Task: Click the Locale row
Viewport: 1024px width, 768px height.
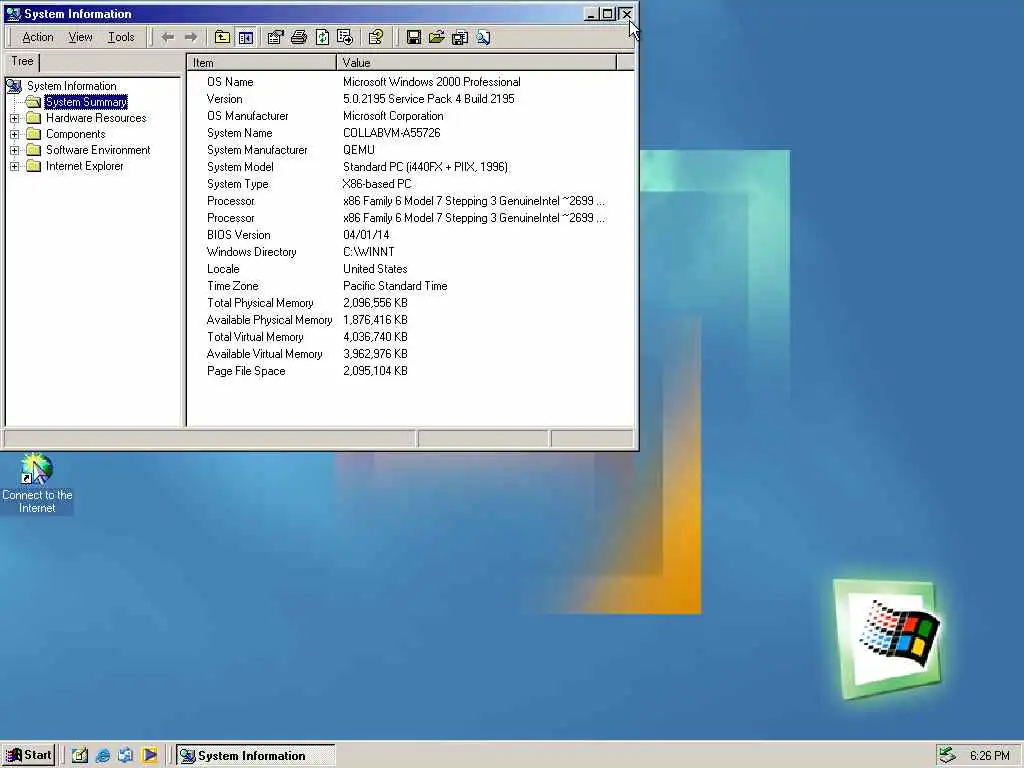Action: (410, 268)
